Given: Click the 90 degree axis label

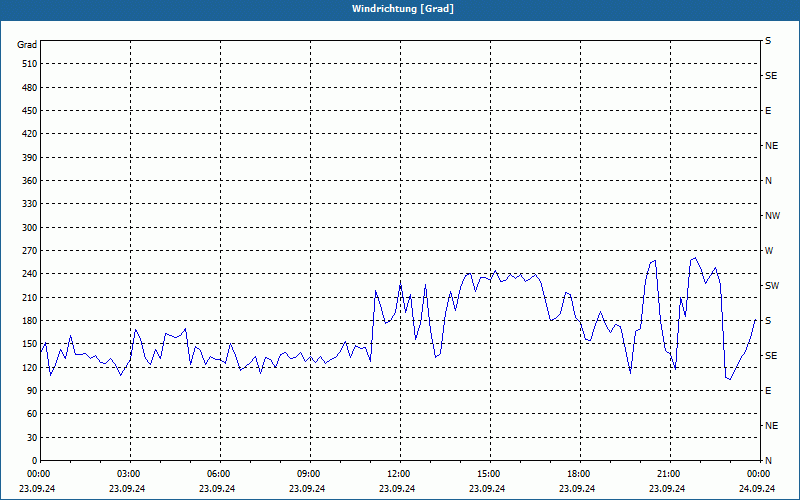Looking at the screenshot, I should tap(32, 391).
